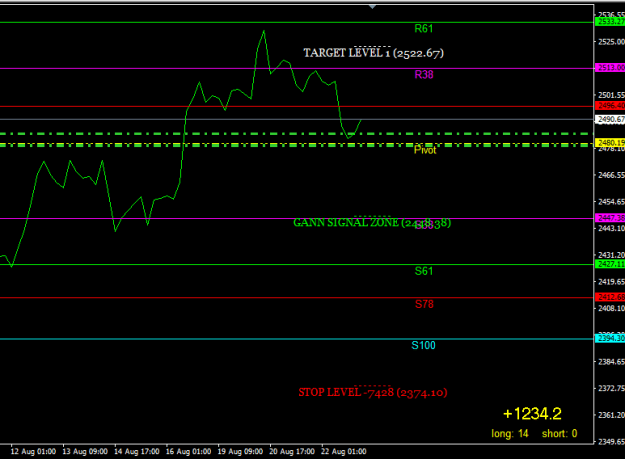
Task: Click the 20 Aug 17:00 time label
Action: pos(292,451)
